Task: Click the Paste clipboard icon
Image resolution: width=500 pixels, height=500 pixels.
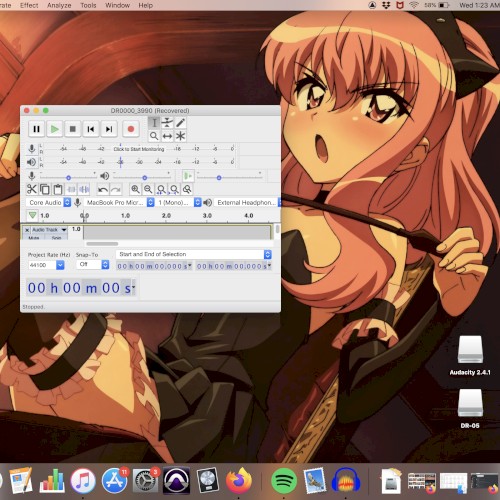Action: pos(58,189)
